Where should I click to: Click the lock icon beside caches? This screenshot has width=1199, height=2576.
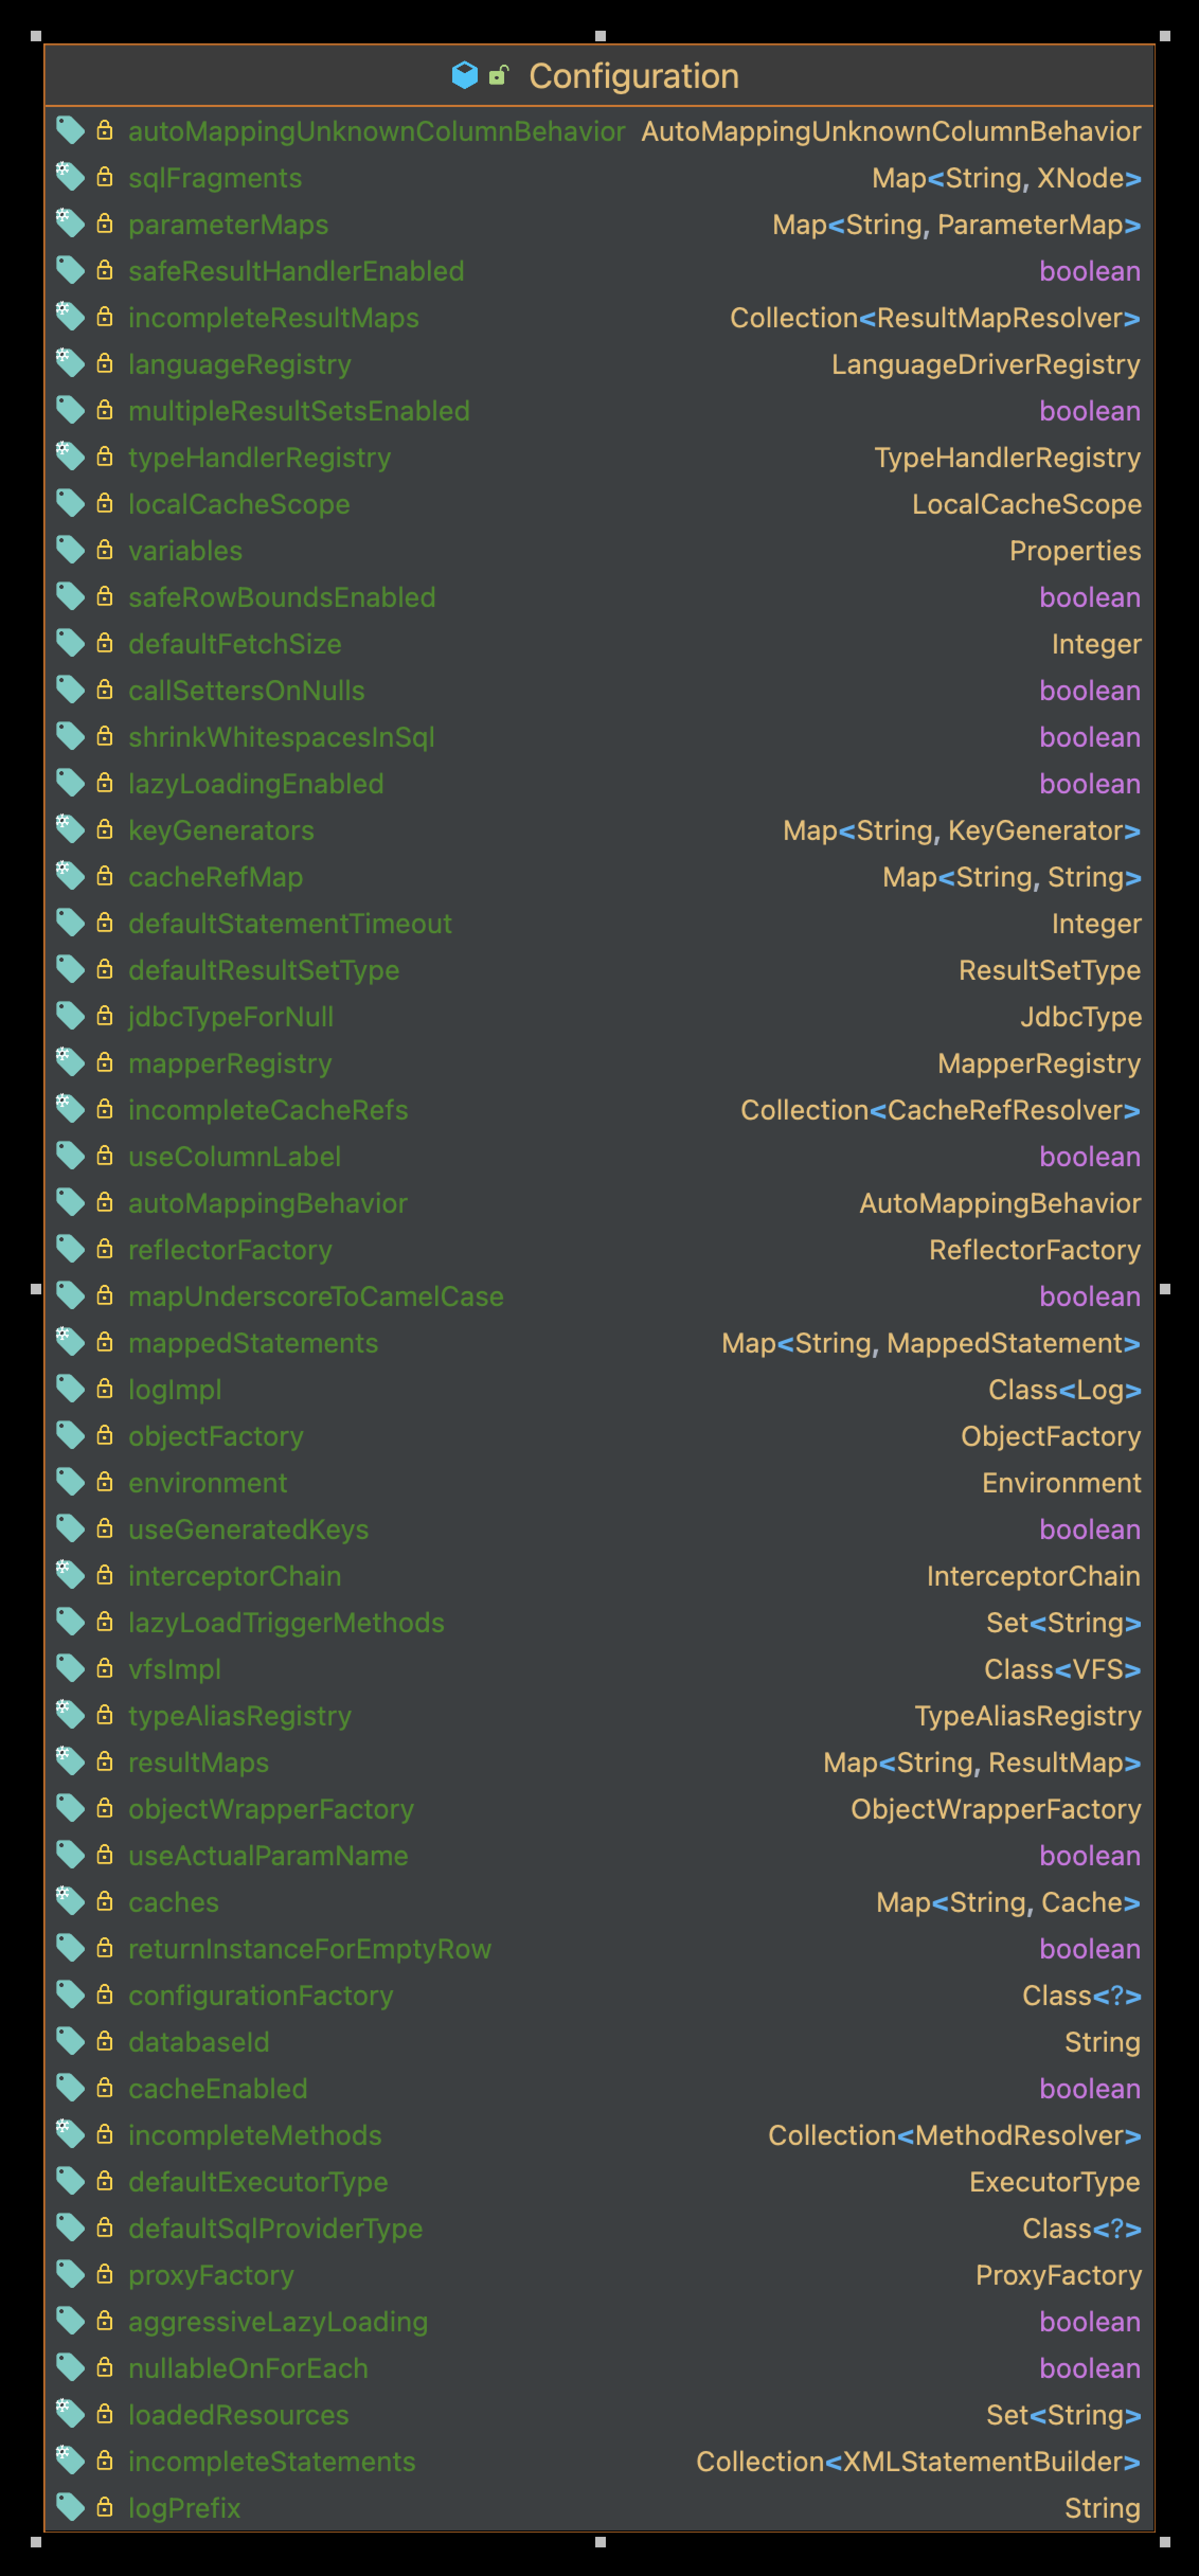tap(104, 1901)
